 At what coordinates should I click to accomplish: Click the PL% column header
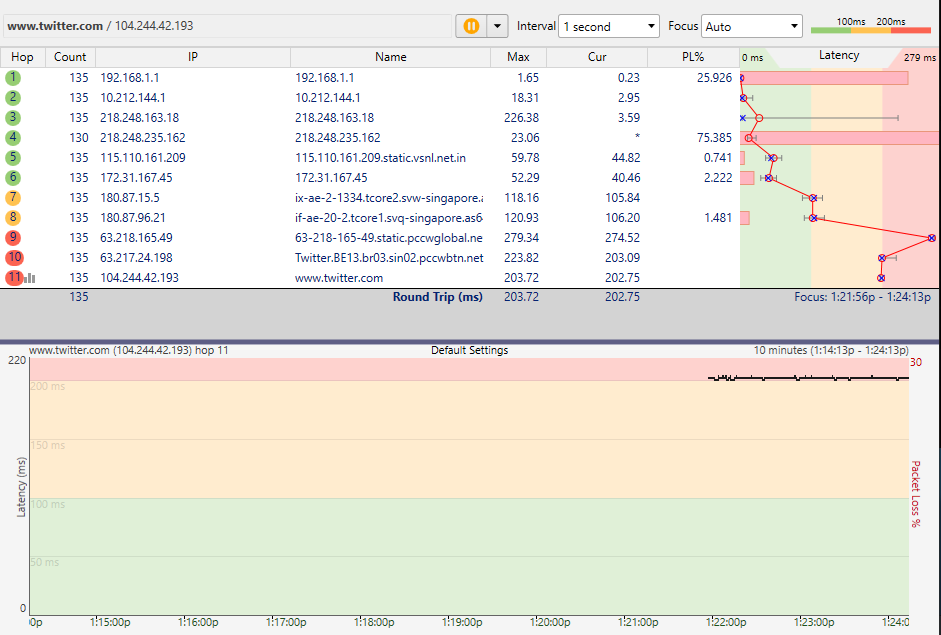pyautogui.click(x=693, y=57)
